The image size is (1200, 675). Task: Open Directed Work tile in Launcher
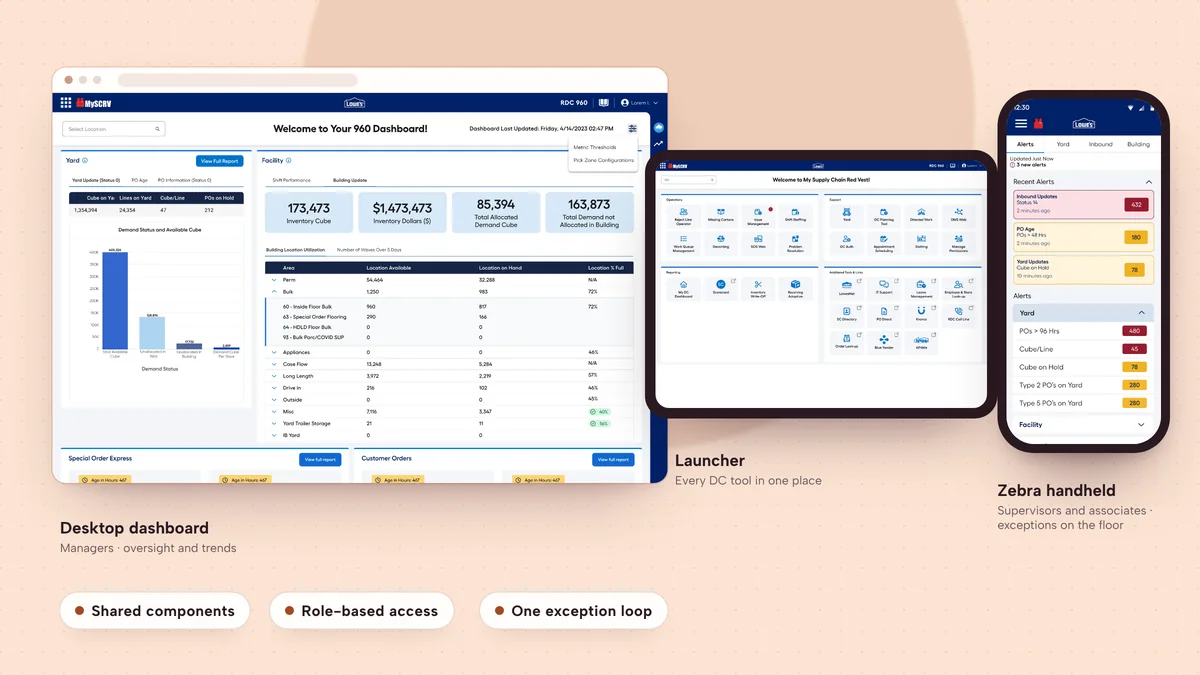coord(921,215)
